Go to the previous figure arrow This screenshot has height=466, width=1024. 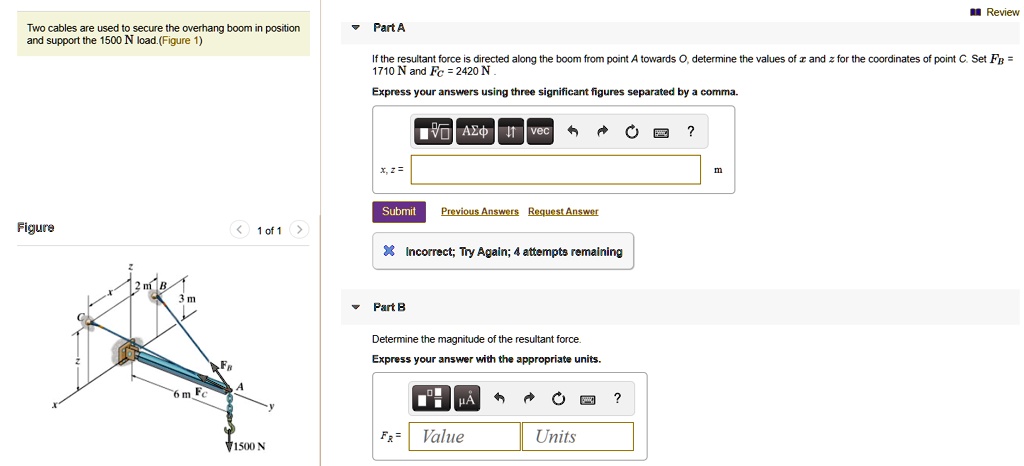(x=240, y=230)
